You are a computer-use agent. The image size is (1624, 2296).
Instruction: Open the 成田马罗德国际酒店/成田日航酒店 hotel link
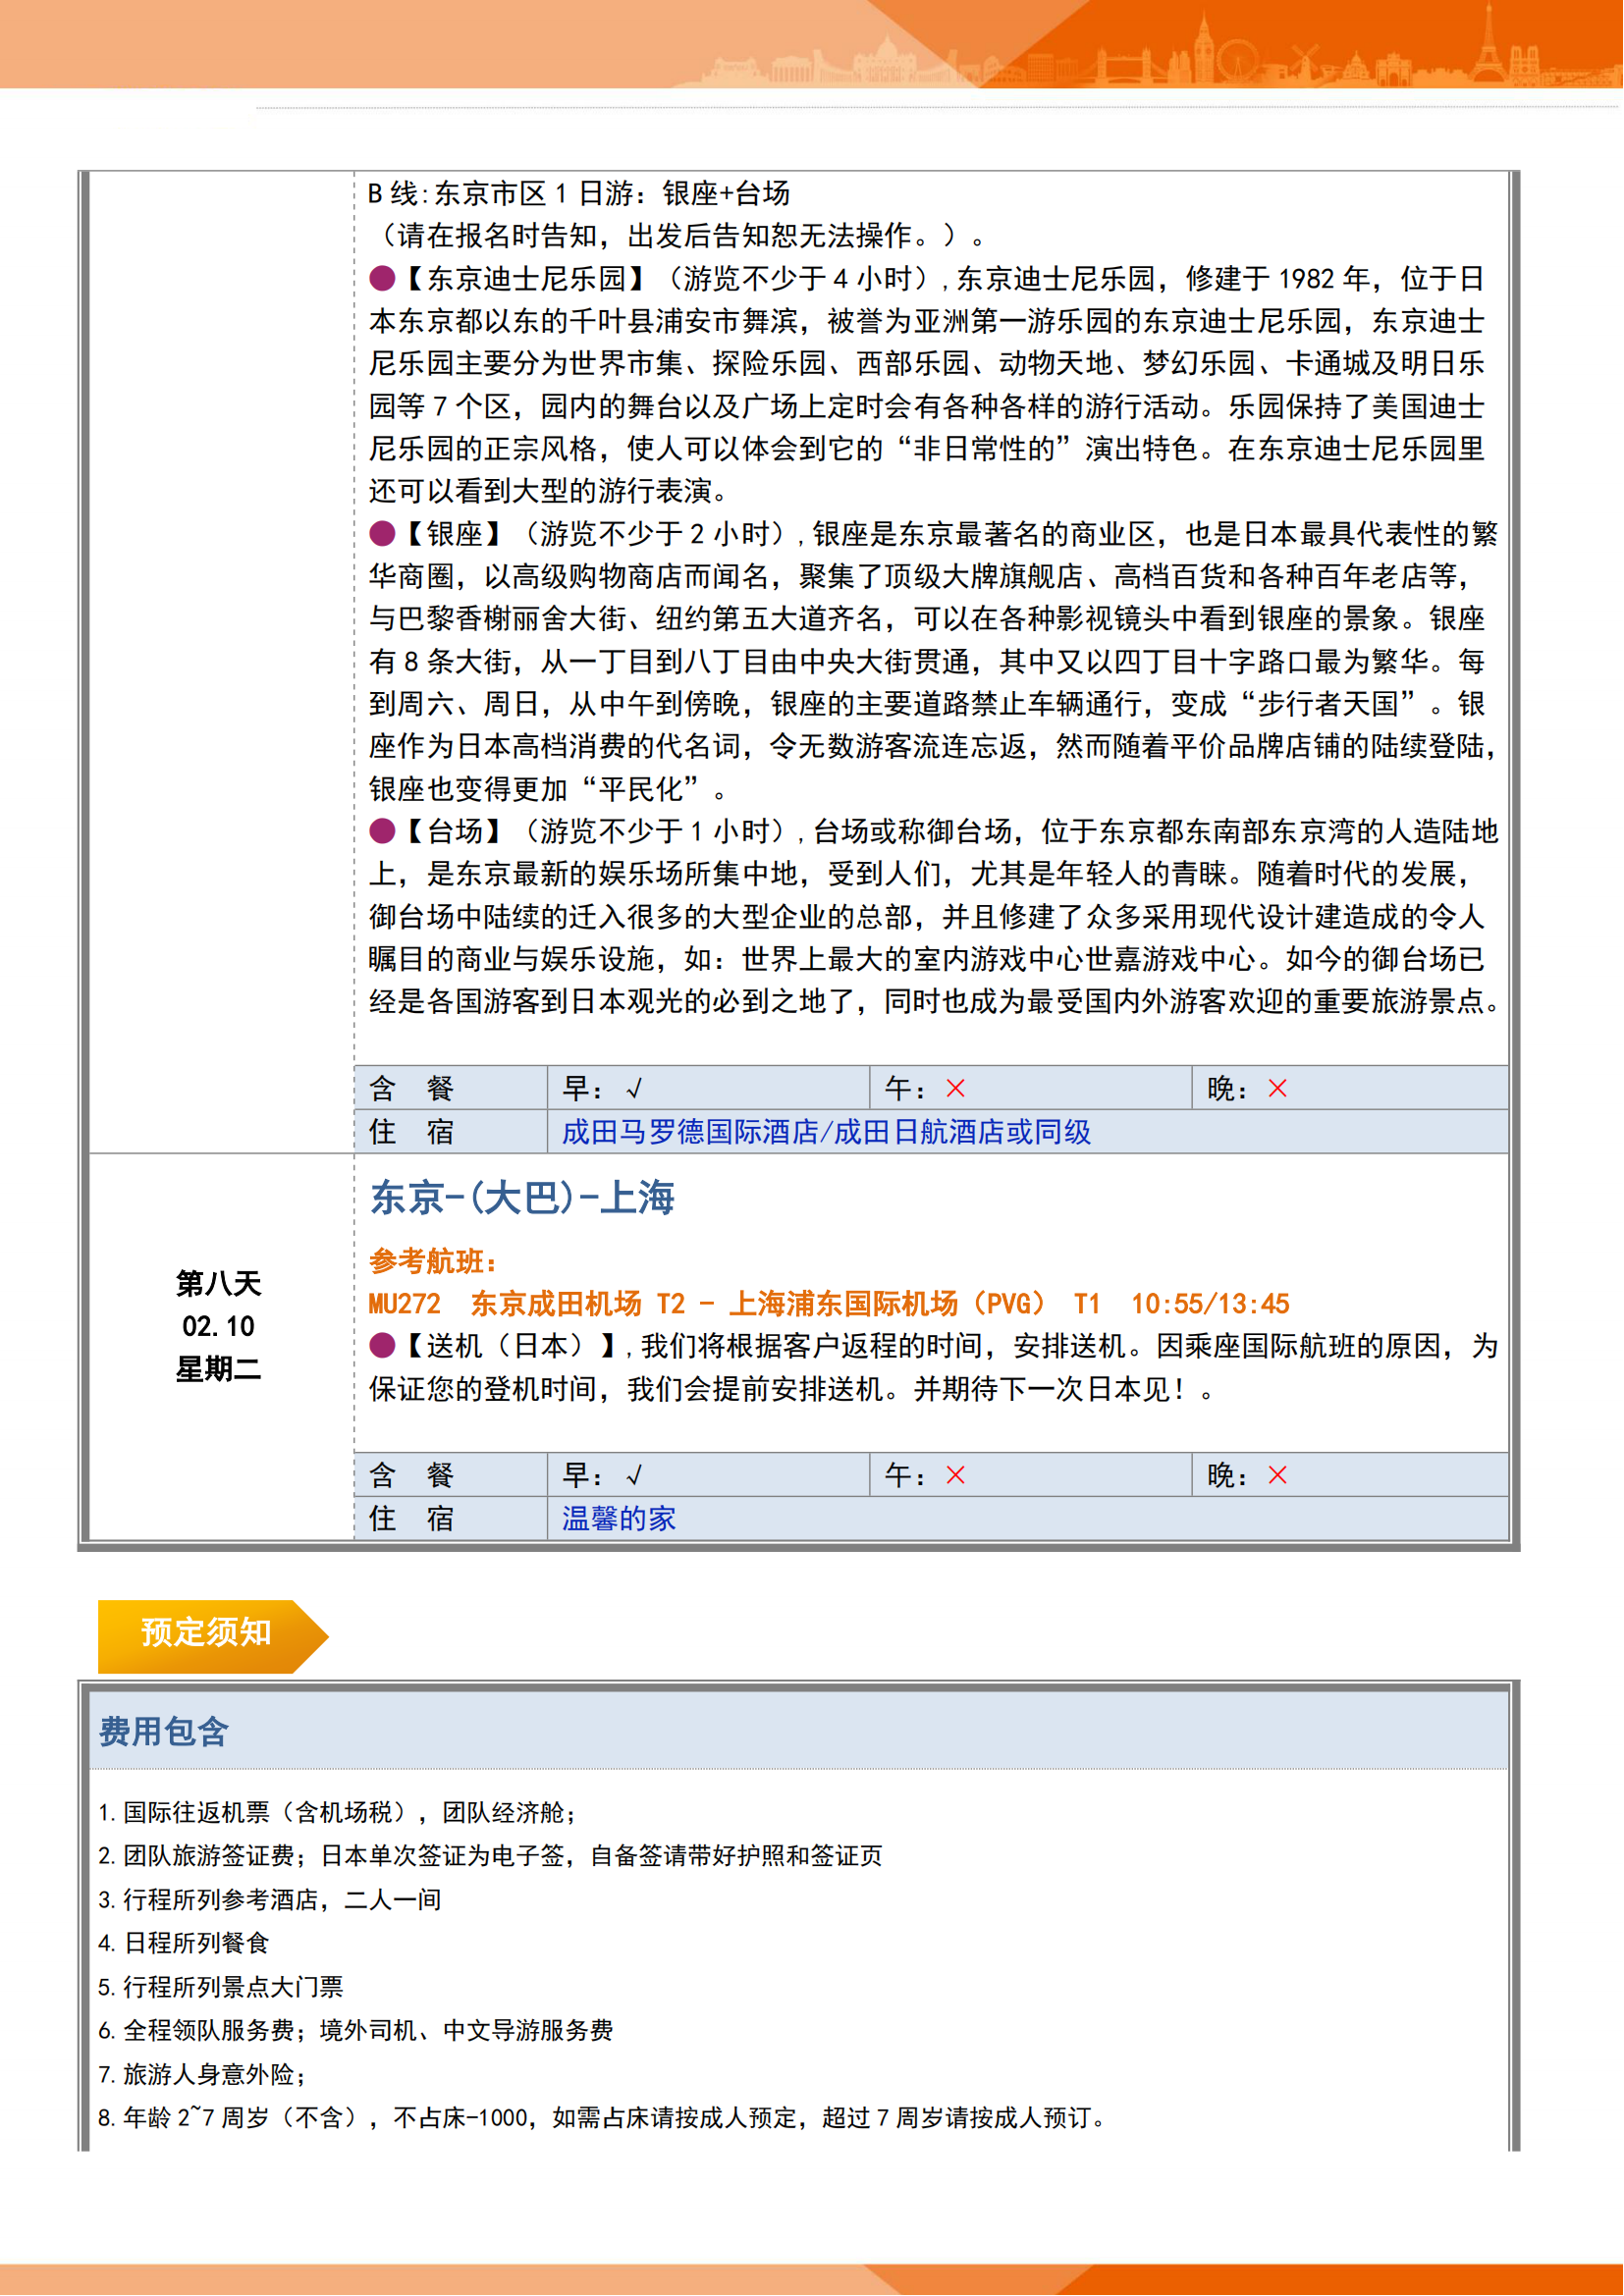(826, 1132)
